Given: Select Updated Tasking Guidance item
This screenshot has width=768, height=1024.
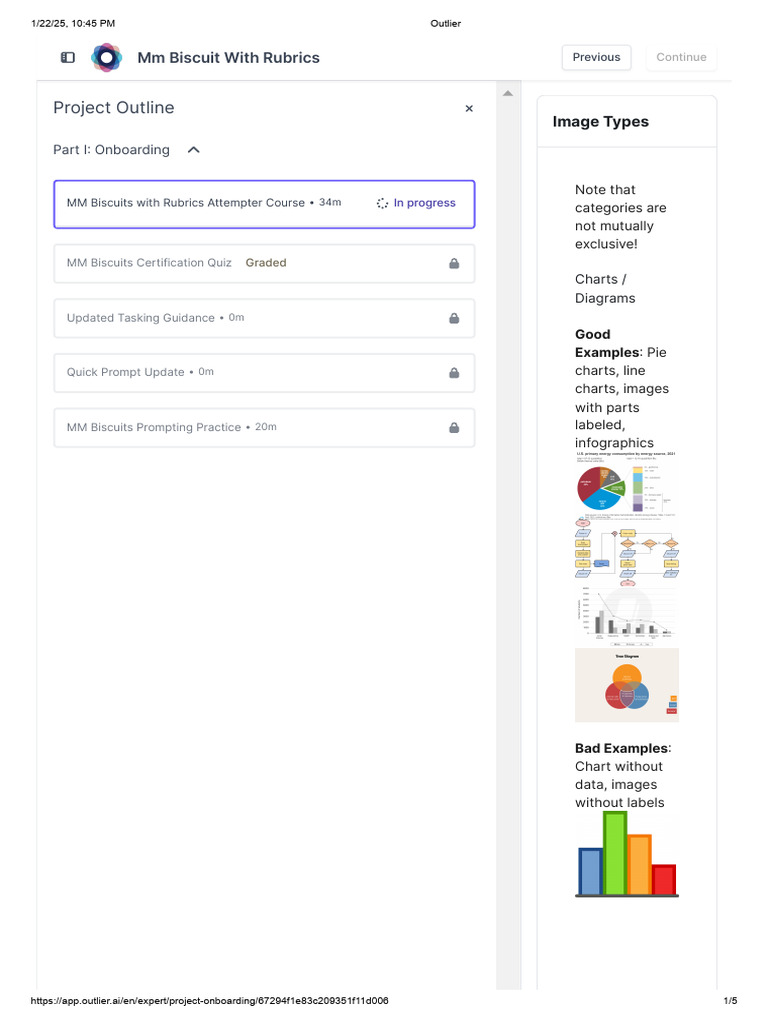Looking at the screenshot, I should [141, 318].
